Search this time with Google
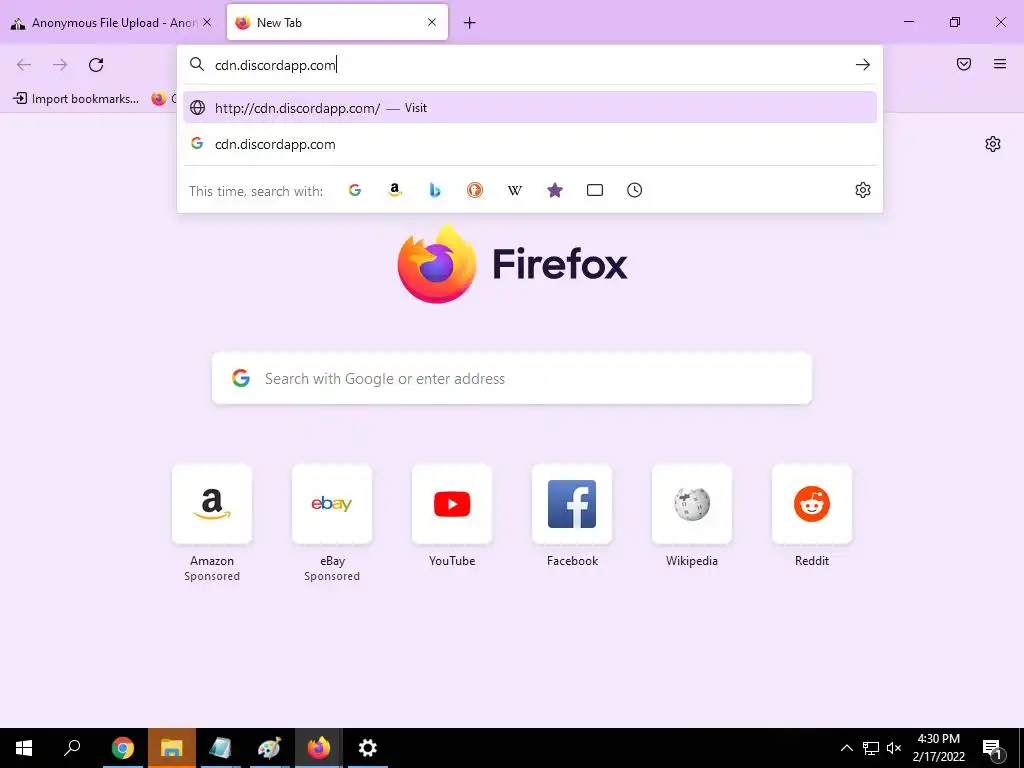This screenshot has height=768, width=1024. (x=355, y=190)
